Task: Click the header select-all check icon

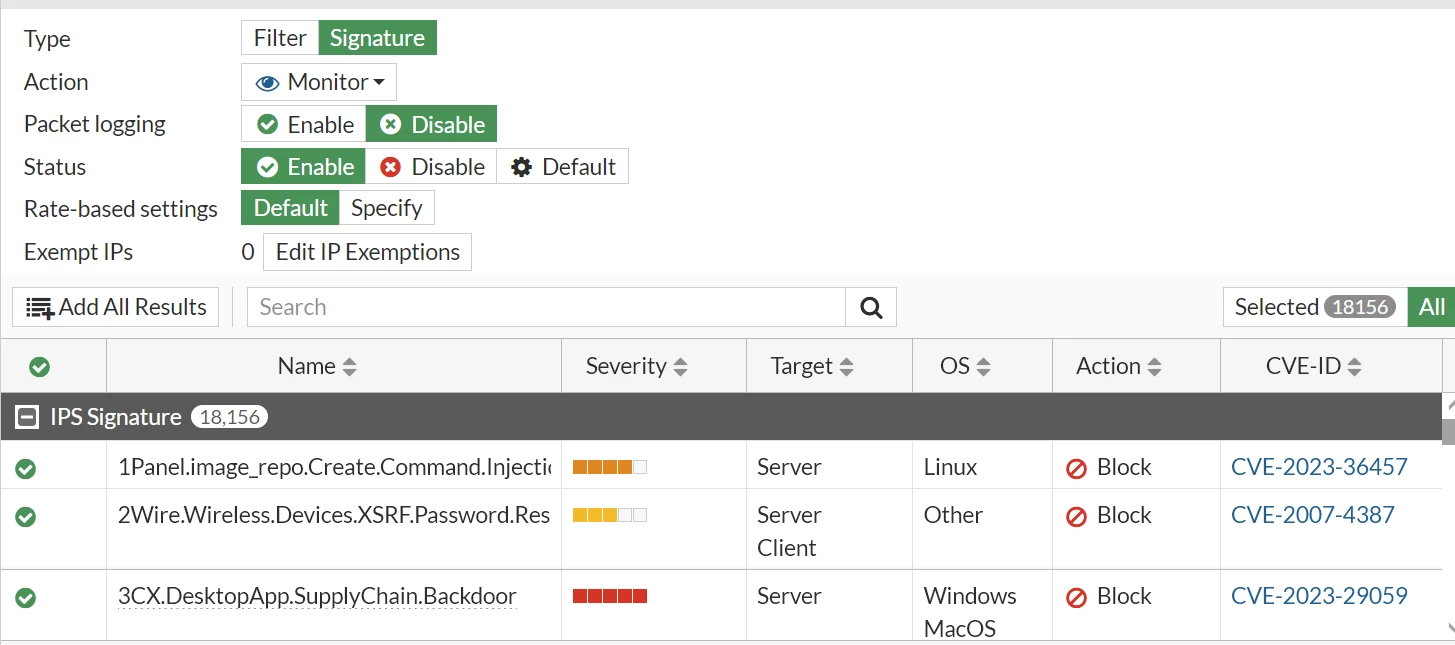Action: coord(39,367)
